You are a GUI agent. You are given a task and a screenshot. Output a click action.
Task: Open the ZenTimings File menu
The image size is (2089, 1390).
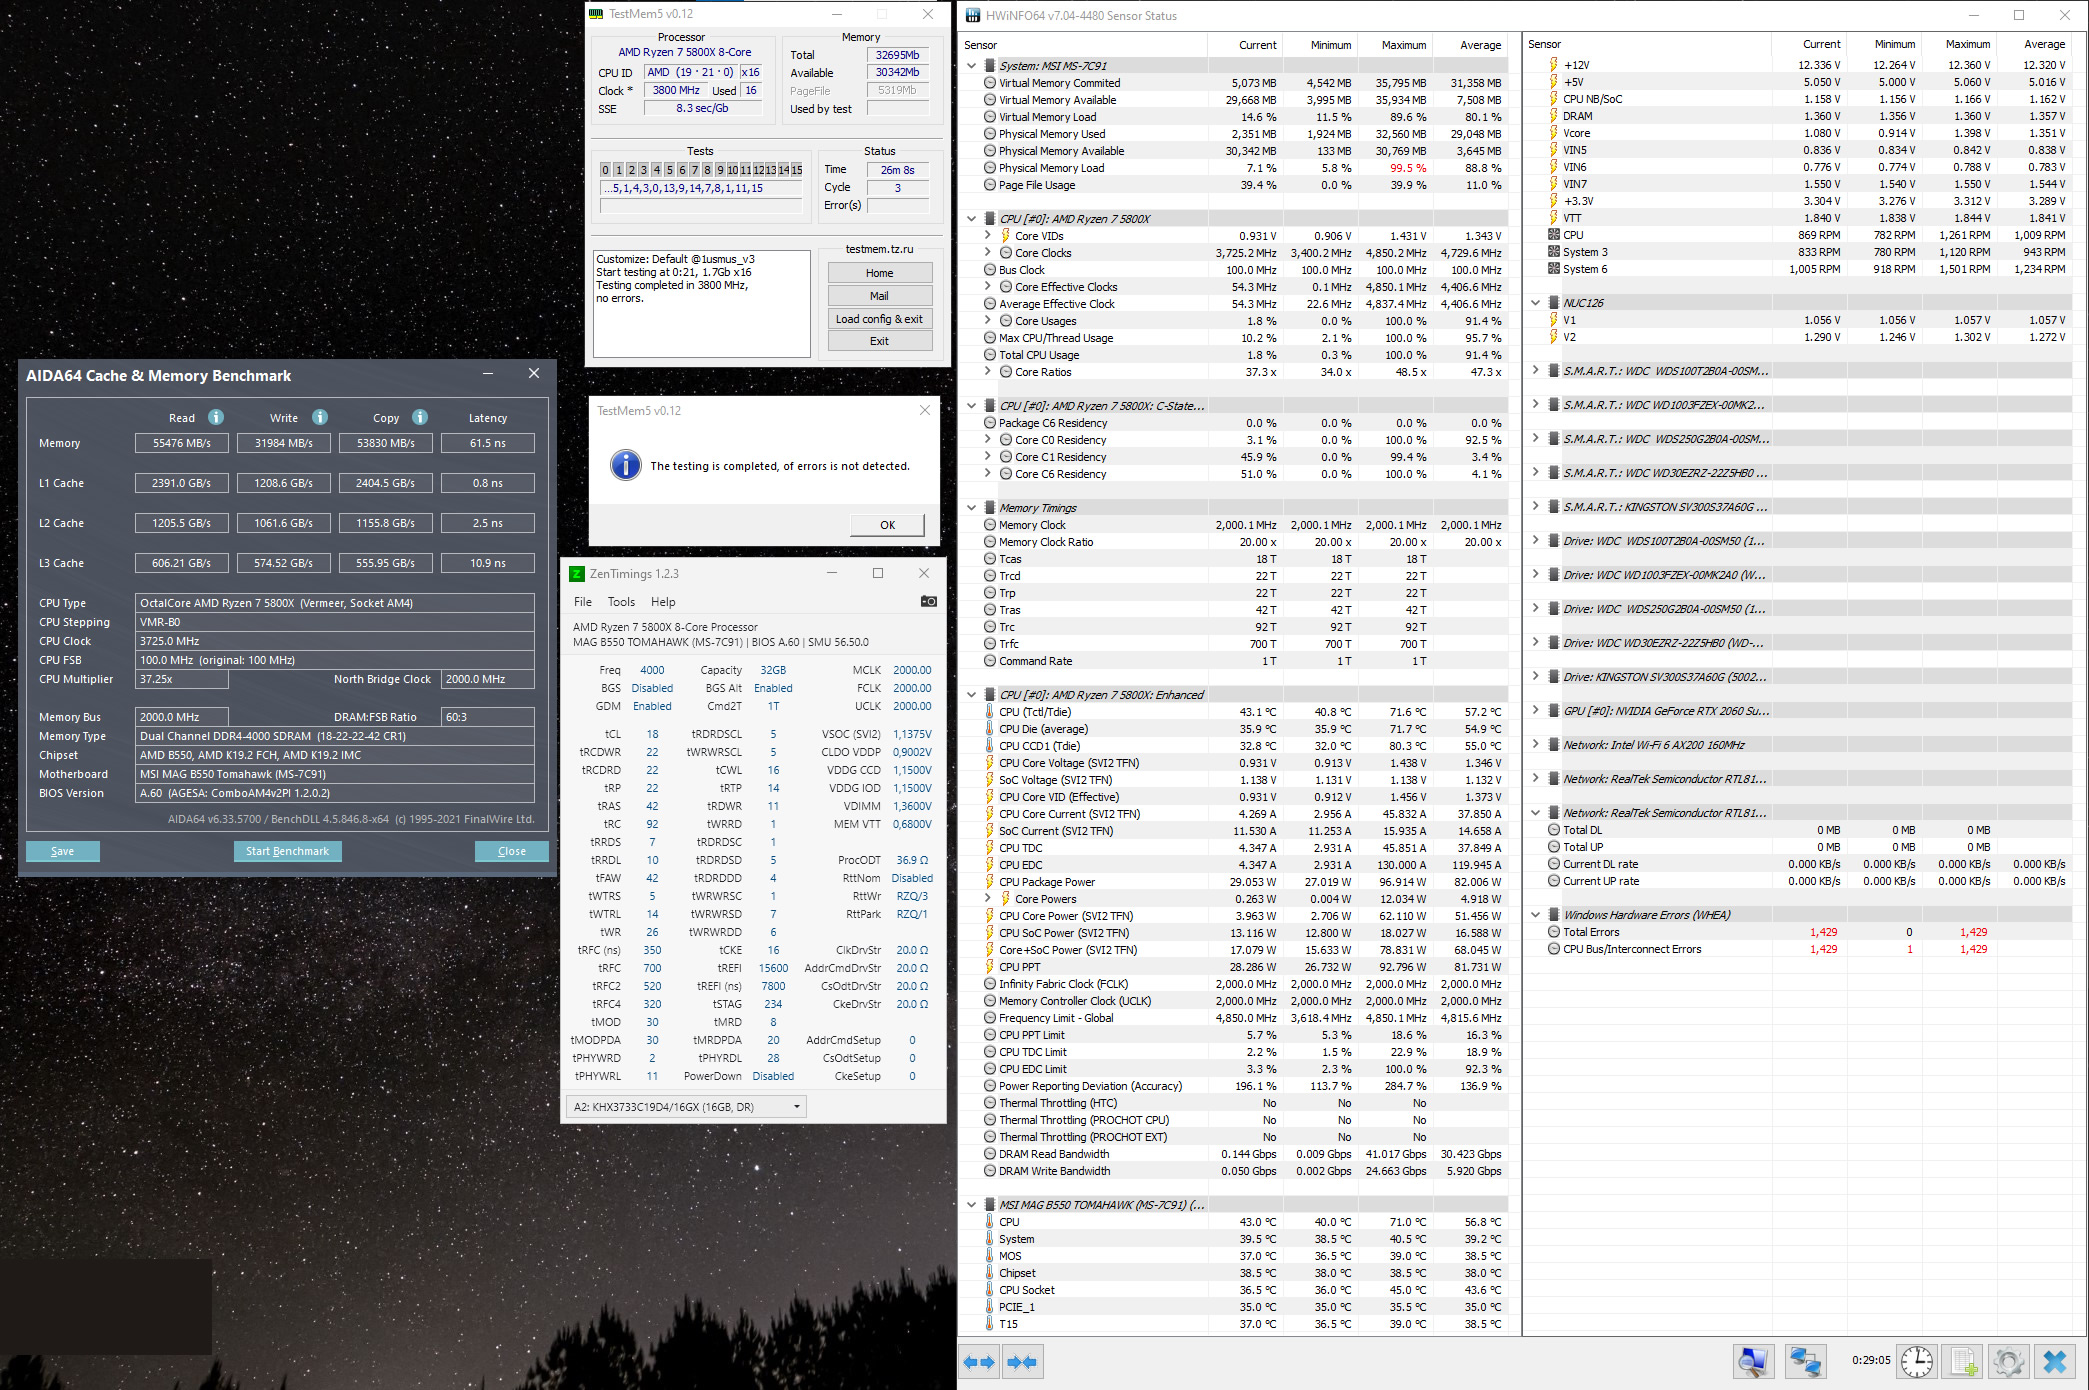click(x=582, y=602)
